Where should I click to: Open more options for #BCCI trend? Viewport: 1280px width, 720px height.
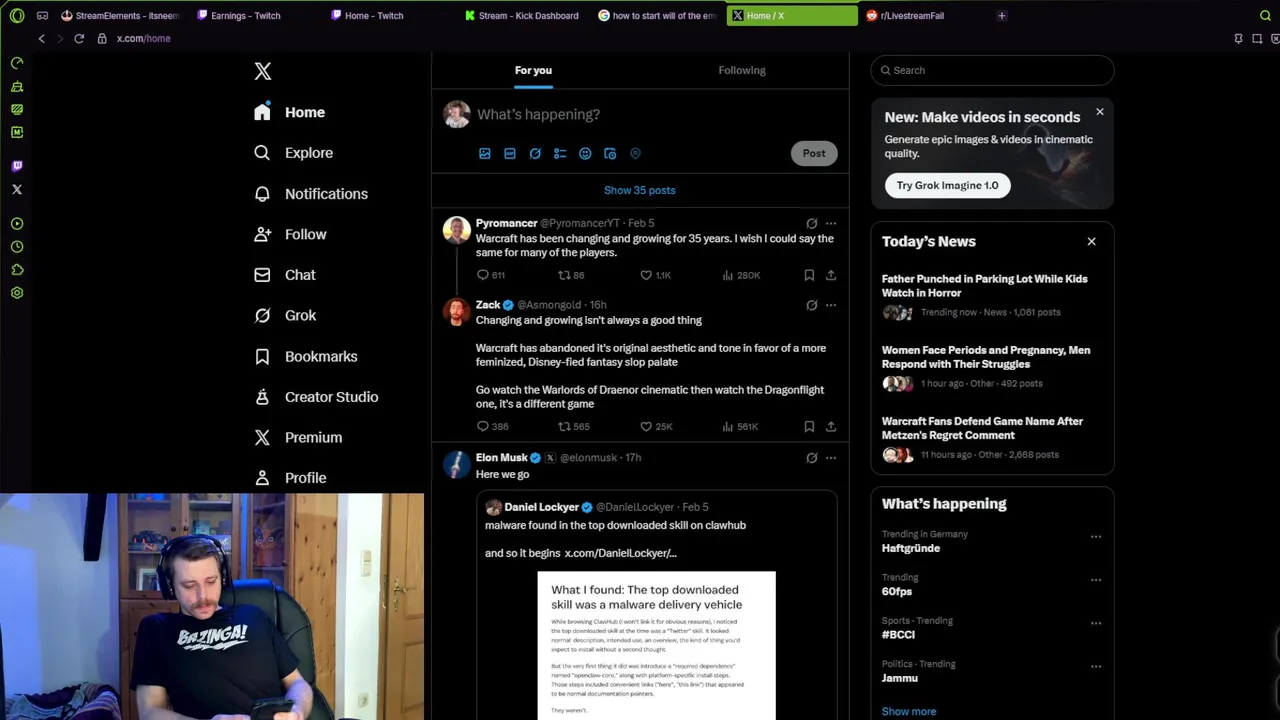(x=1096, y=623)
